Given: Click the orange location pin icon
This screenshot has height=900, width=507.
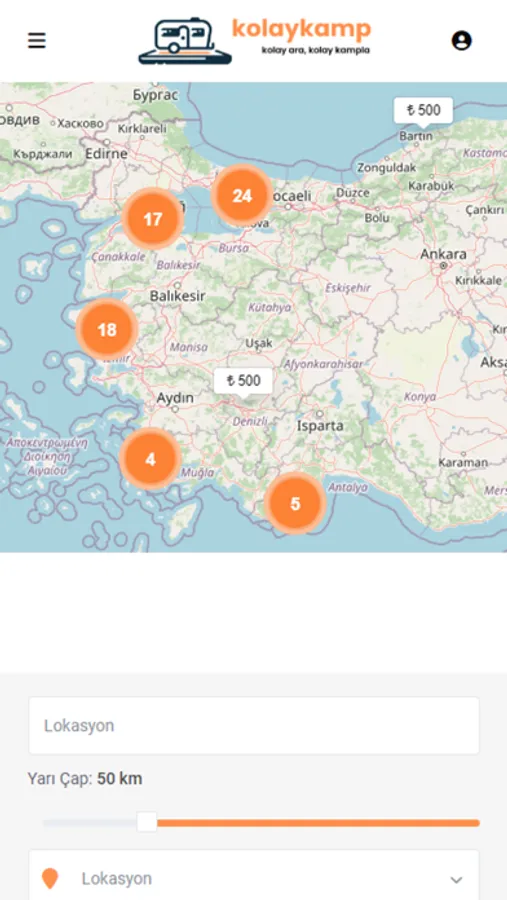Looking at the screenshot, I should [x=51, y=879].
